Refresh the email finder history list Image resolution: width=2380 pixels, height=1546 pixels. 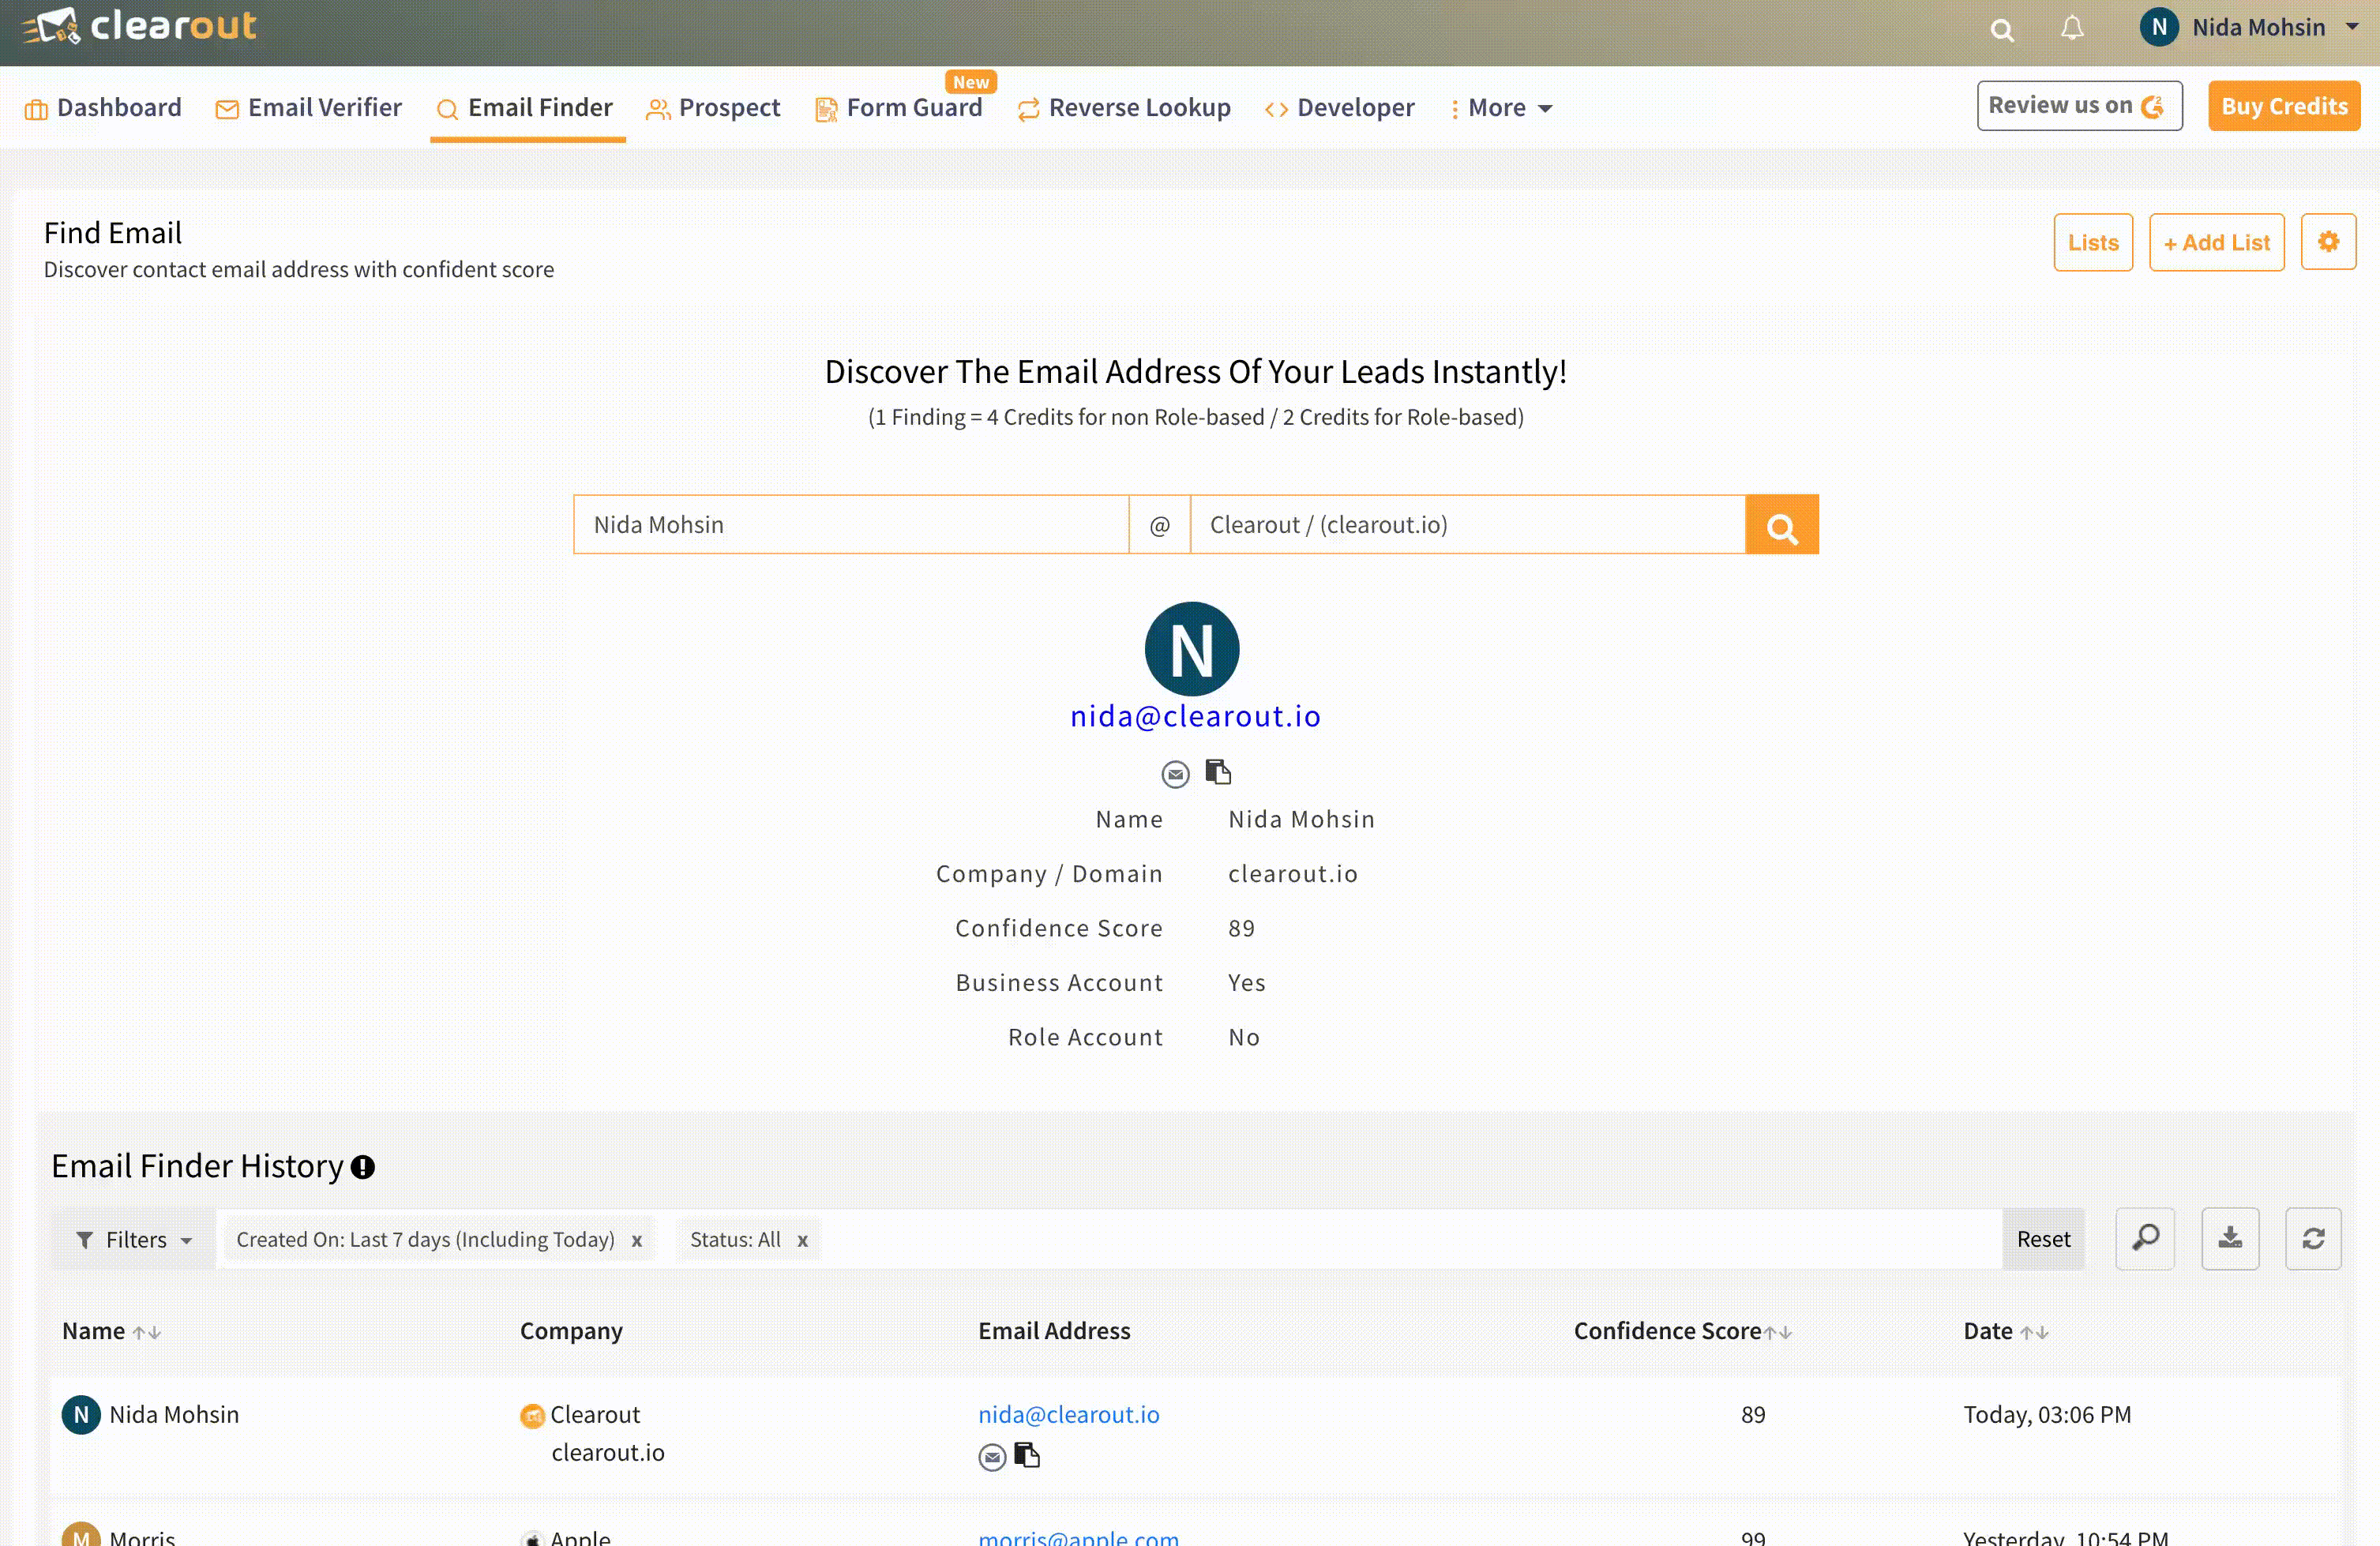click(x=2312, y=1239)
